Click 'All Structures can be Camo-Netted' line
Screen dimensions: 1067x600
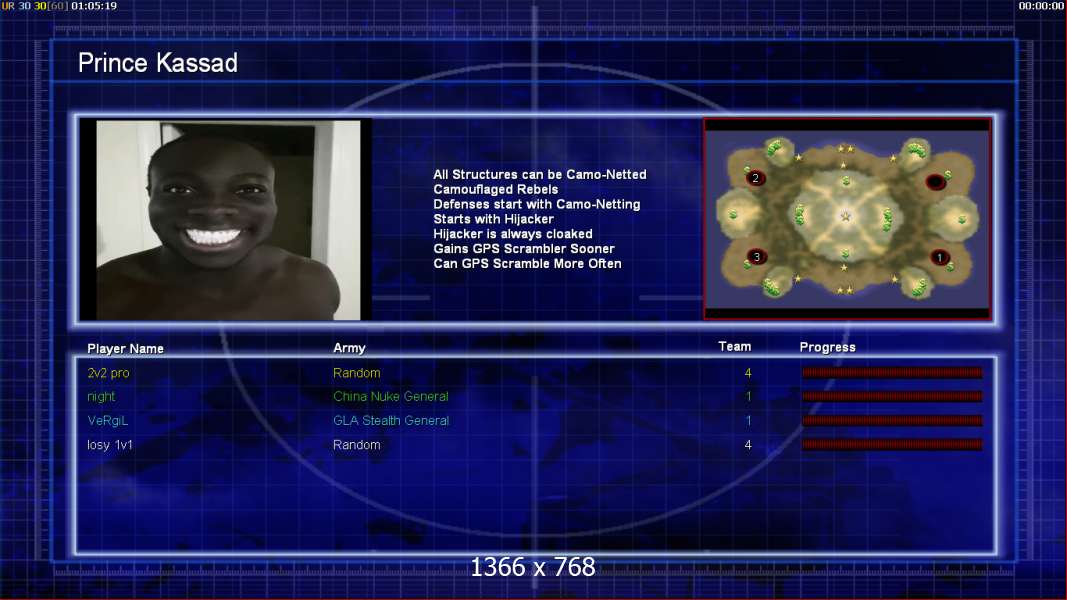click(540, 174)
